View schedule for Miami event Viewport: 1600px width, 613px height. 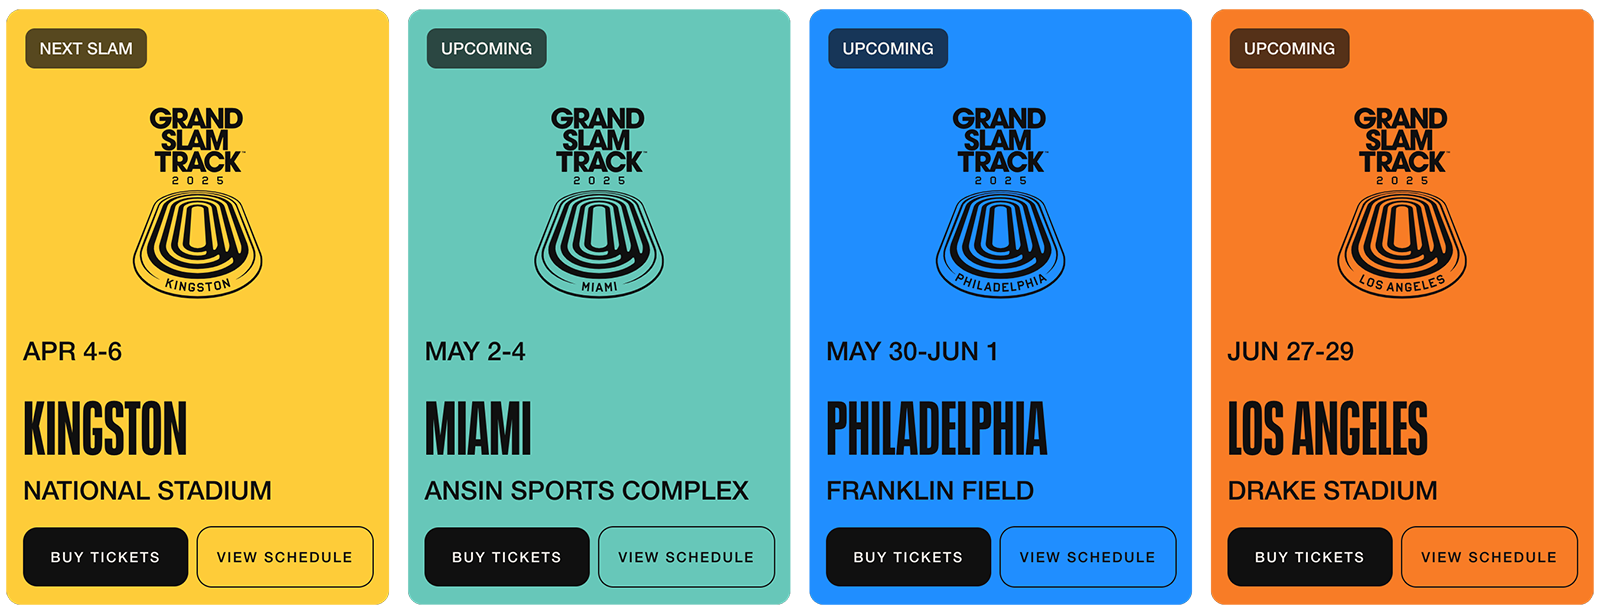point(686,557)
